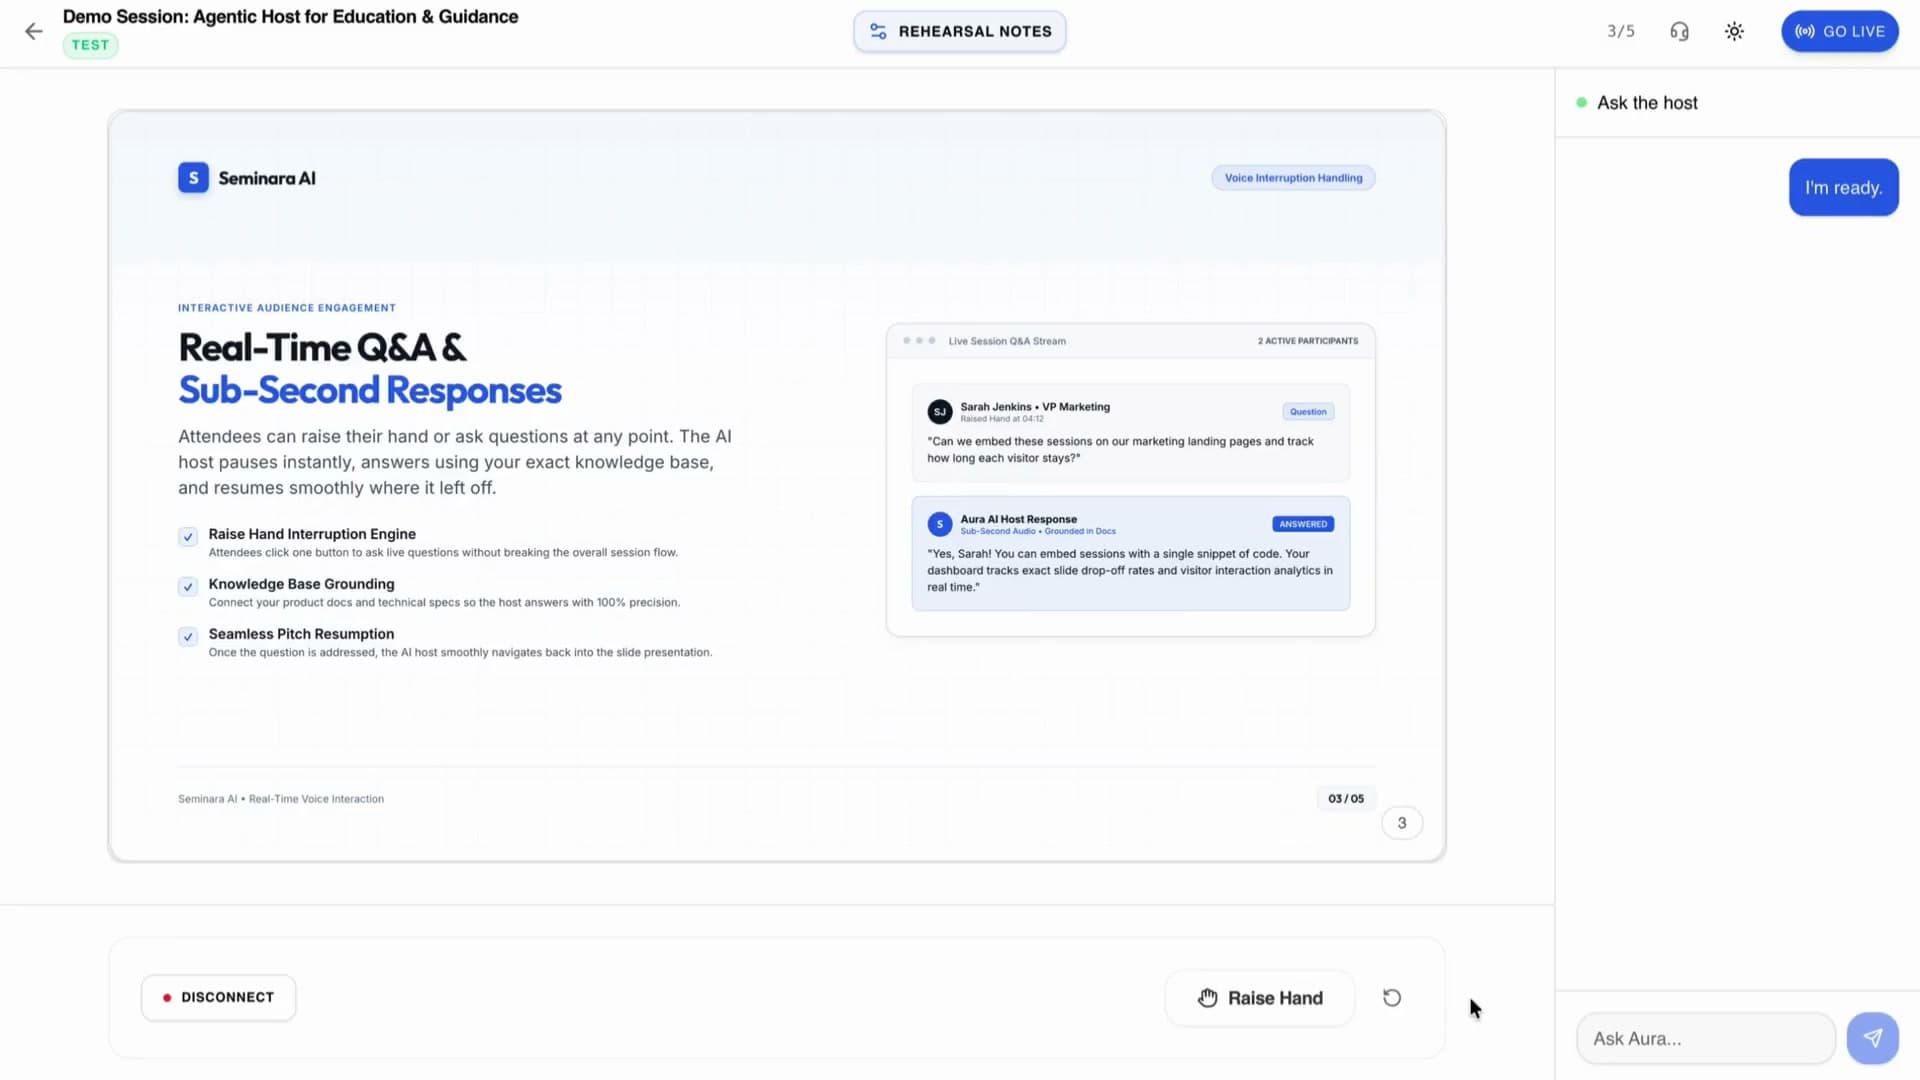The image size is (1920, 1080).
Task: Click the Interactive Audience Engagement label
Action: point(287,308)
